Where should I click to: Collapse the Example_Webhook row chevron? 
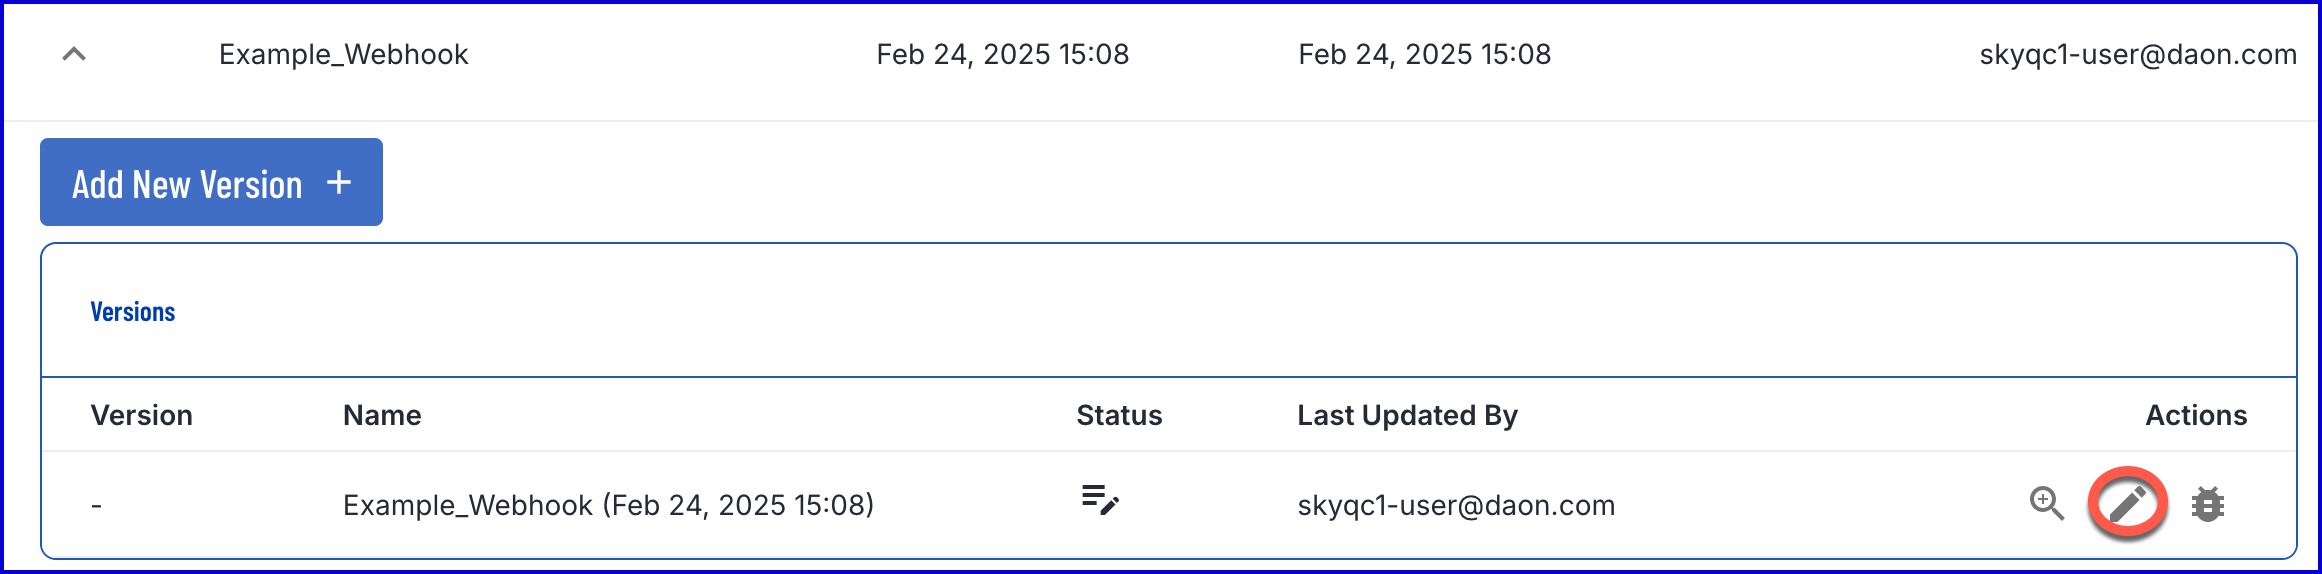(x=74, y=54)
